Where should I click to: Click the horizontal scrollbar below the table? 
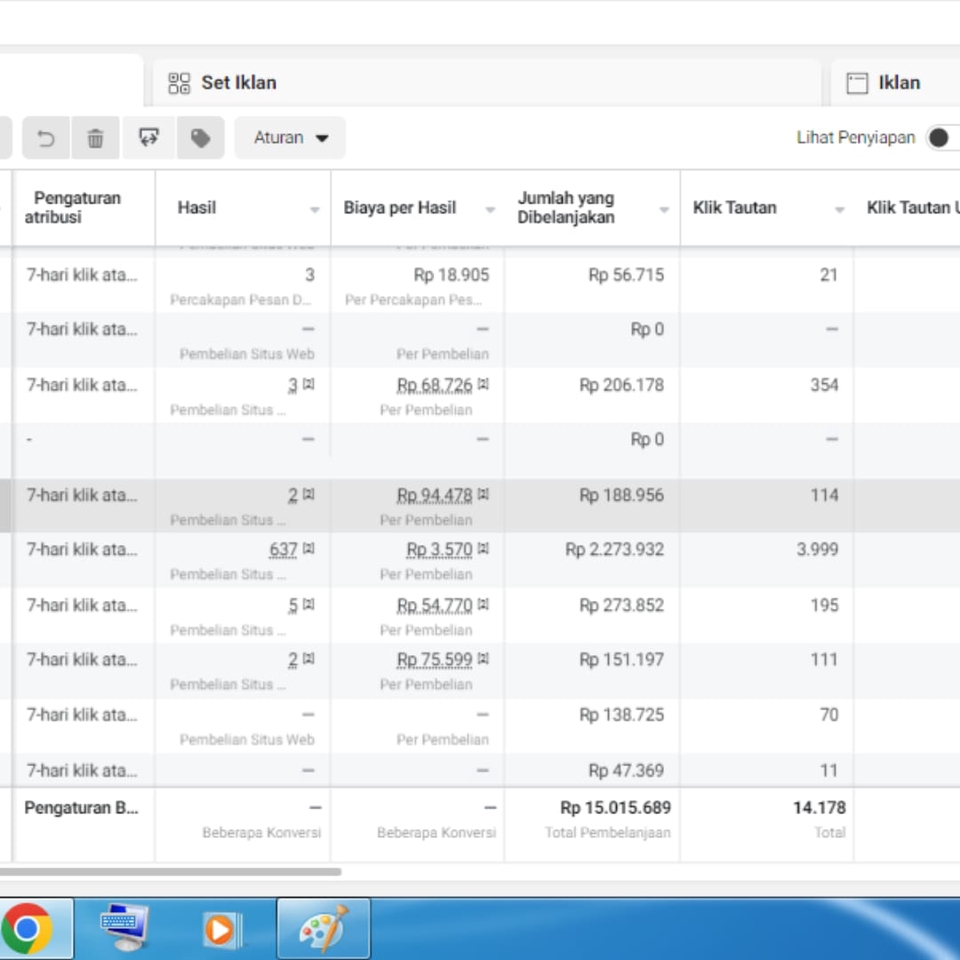pos(170,872)
